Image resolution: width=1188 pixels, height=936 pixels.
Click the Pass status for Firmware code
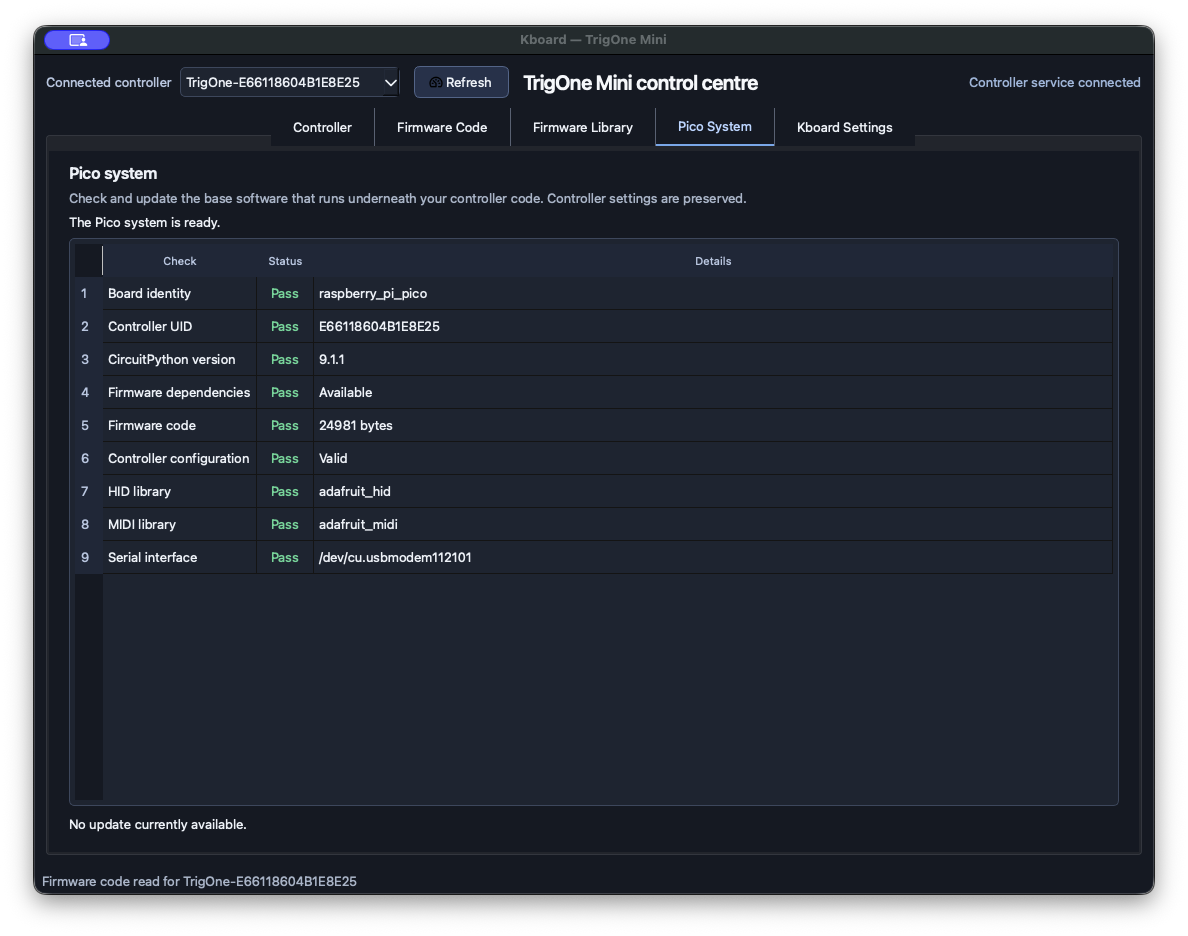[285, 425]
